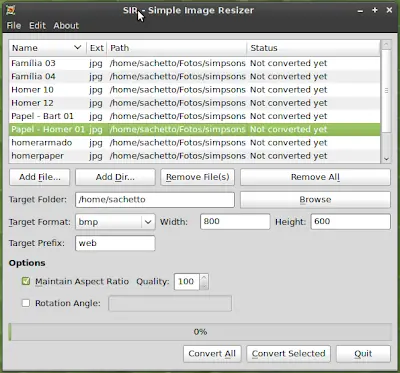
Task: Open the Target Format bmp dropdown
Action: tap(115, 222)
